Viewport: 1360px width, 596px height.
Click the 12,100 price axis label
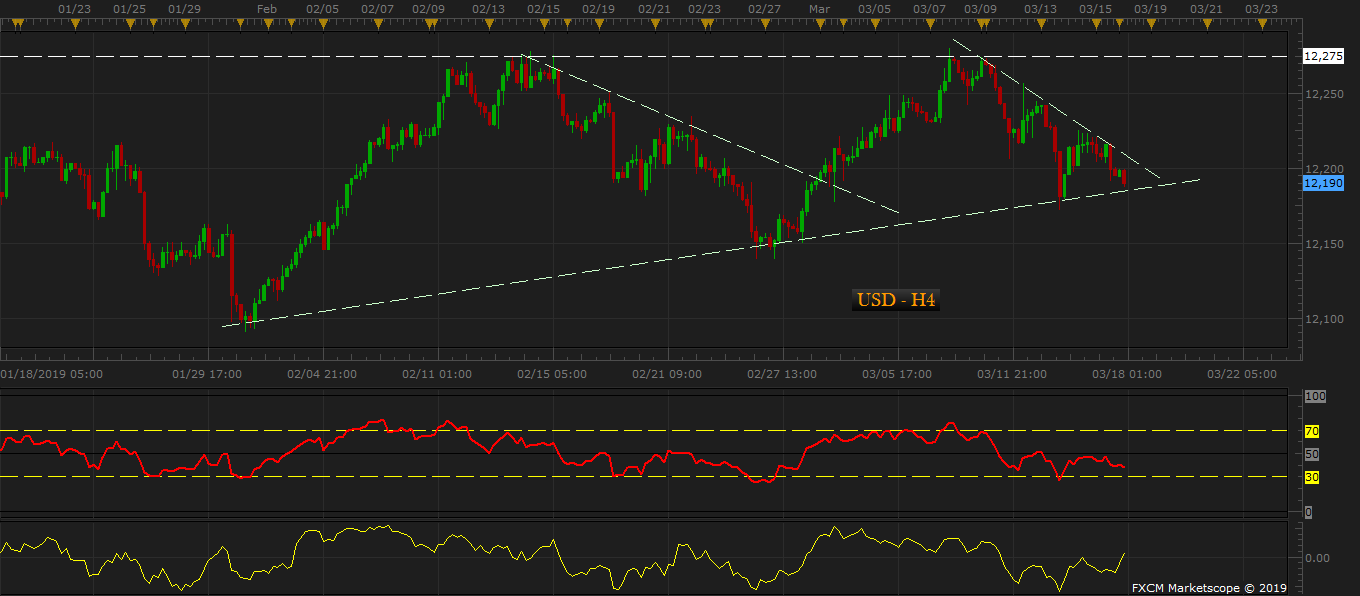click(x=1323, y=319)
